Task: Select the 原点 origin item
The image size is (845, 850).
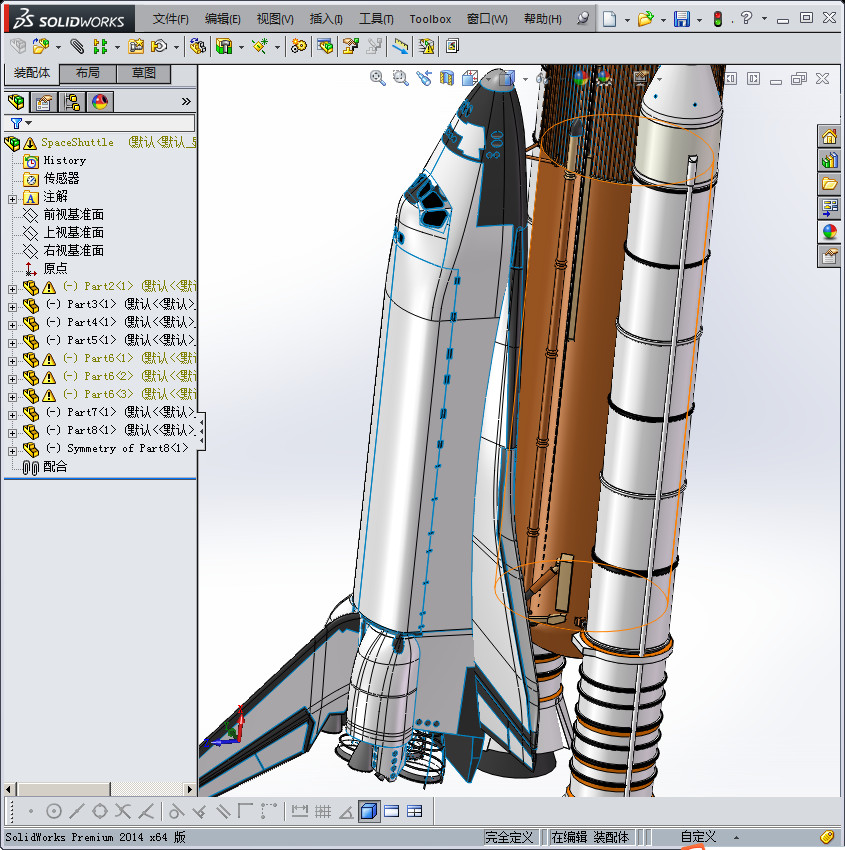Action: [x=55, y=268]
